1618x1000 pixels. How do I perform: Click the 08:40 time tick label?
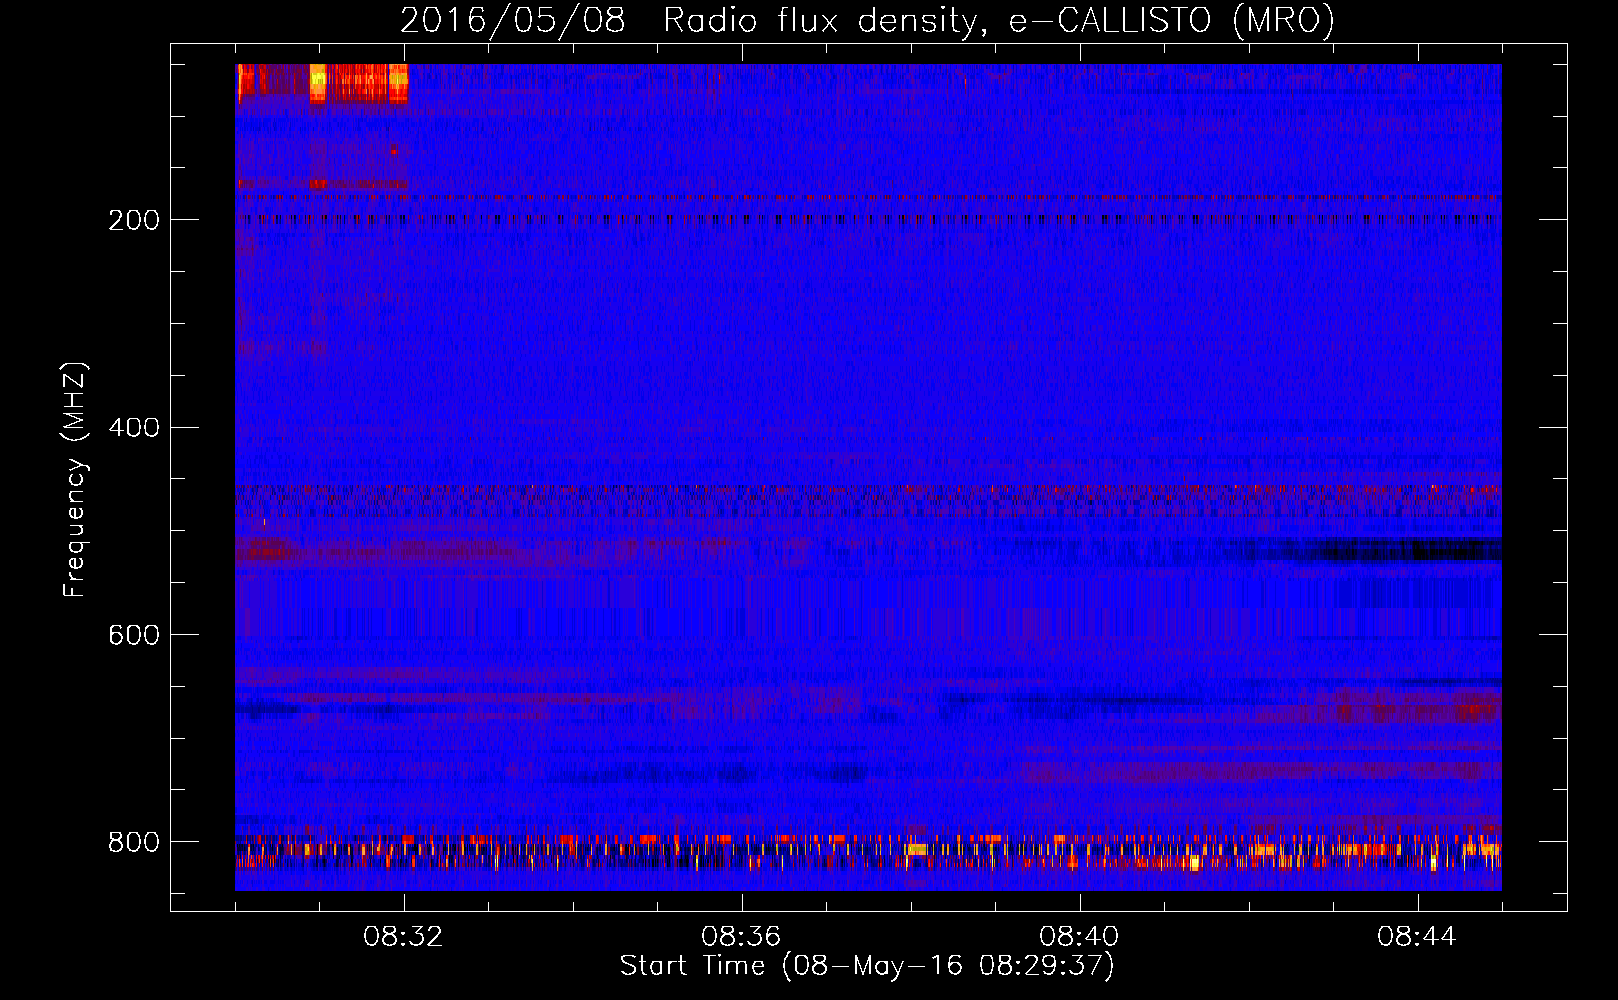[x=1079, y=937]
